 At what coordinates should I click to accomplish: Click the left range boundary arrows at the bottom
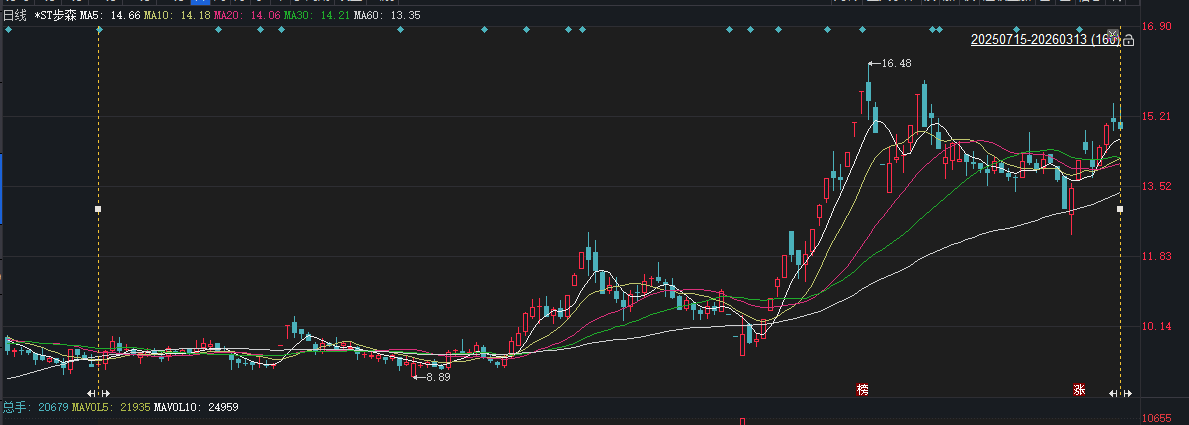tap(98, 394)
